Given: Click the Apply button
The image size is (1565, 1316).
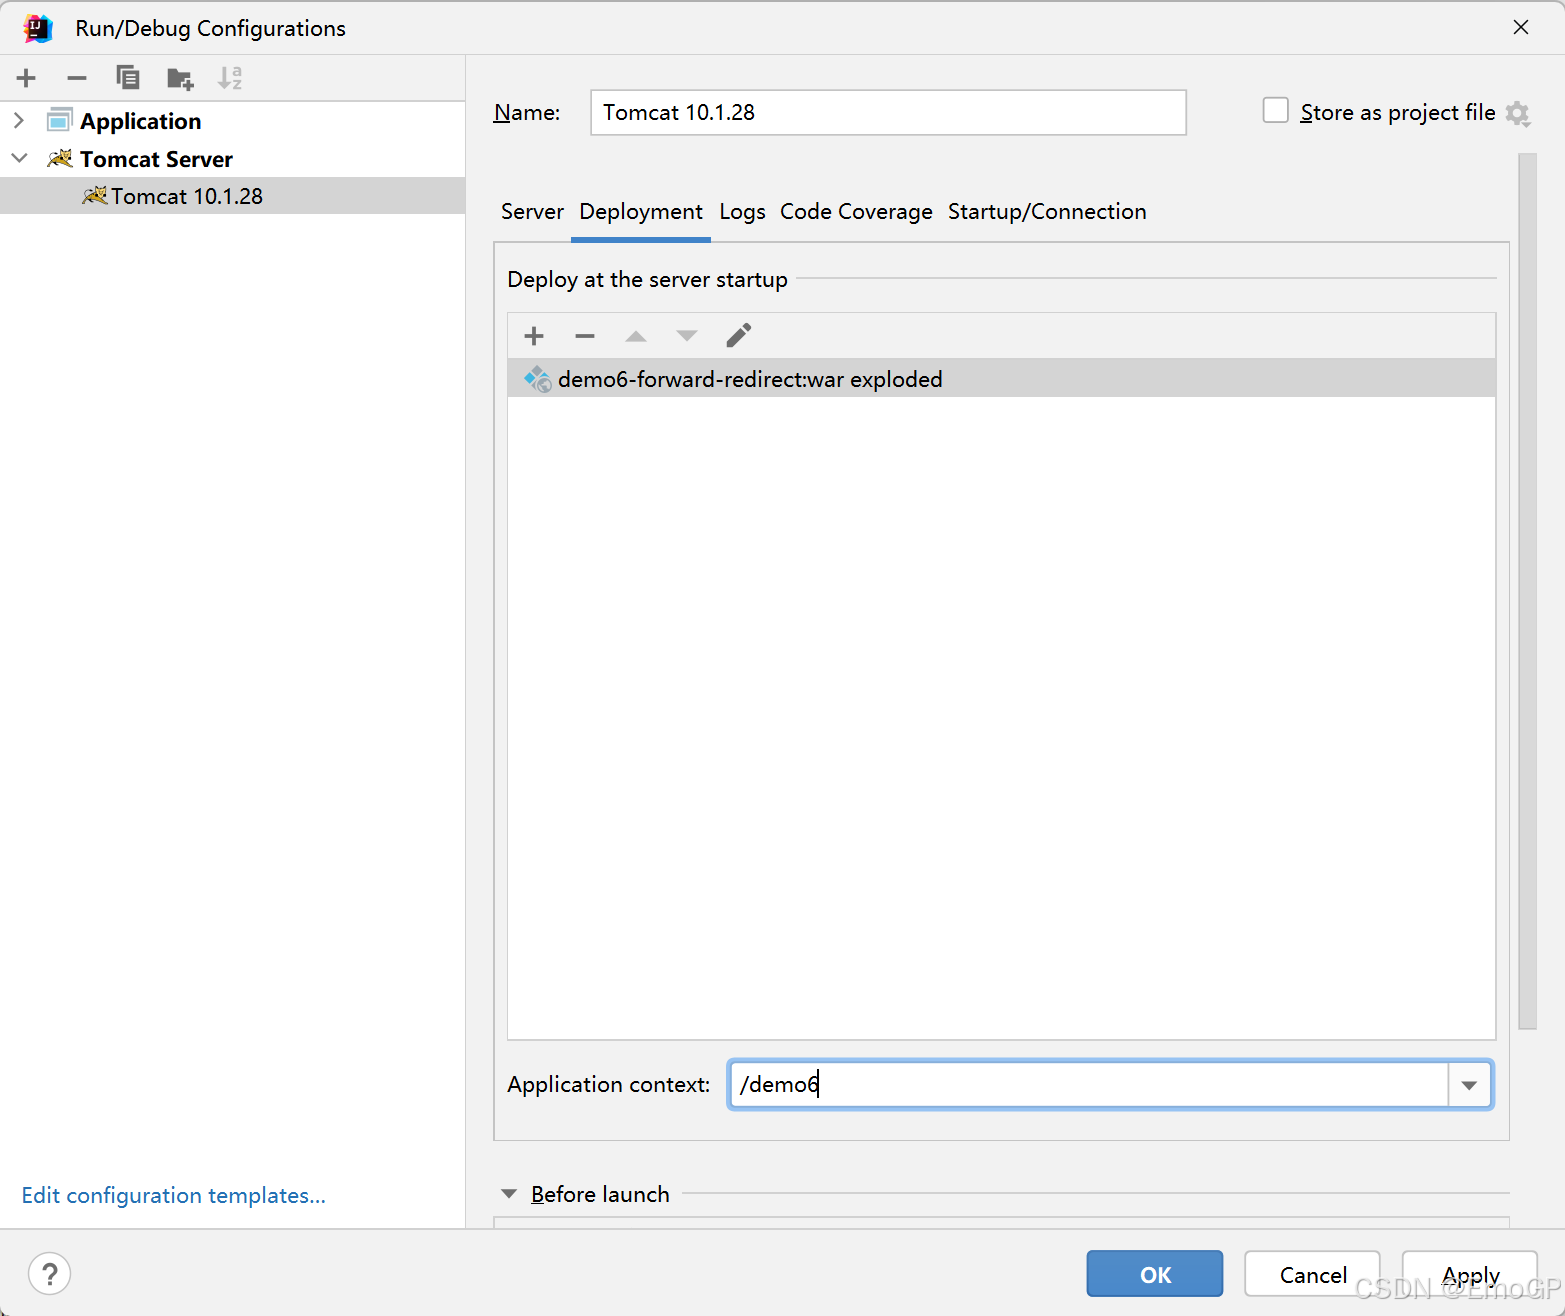Looking at the screenshot, I should click(1470, 1273).
